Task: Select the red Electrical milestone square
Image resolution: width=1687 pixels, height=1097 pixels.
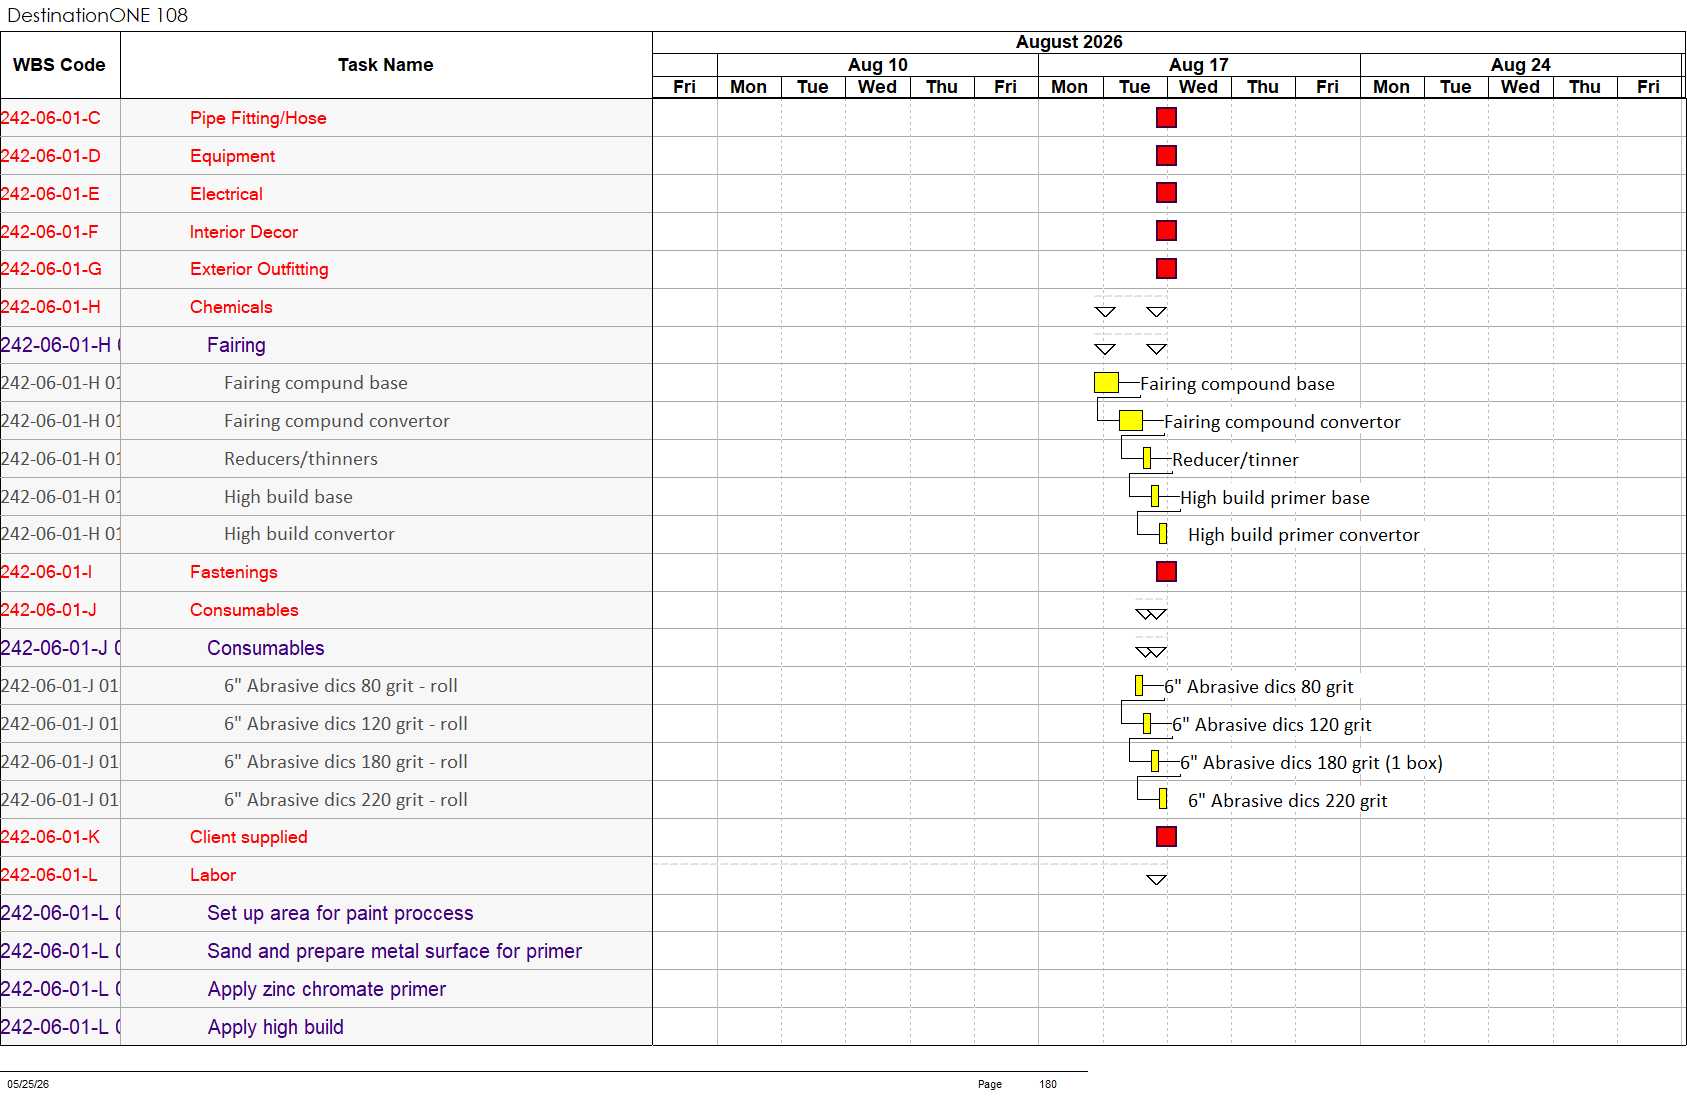Action: click(x=1166, y=193)
